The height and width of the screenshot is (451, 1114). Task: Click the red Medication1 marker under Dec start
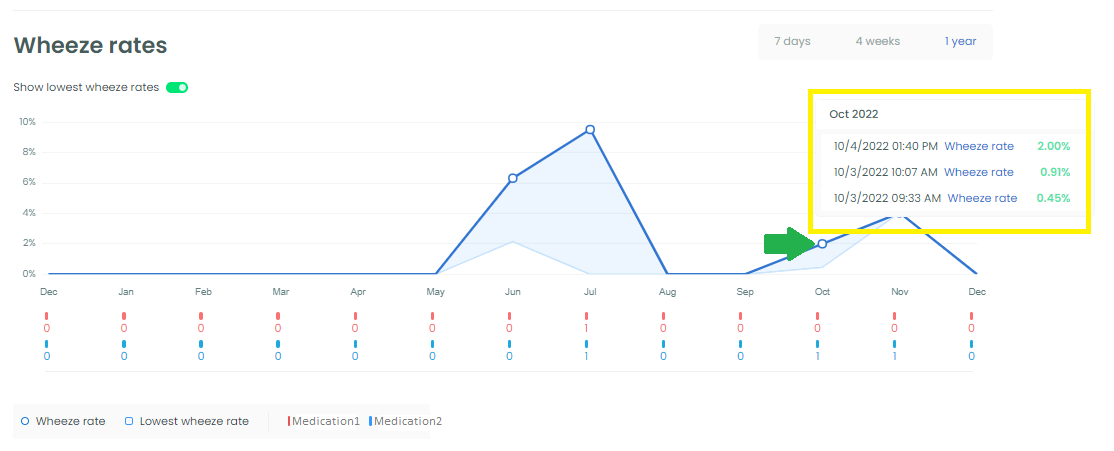tap(47, 316)
